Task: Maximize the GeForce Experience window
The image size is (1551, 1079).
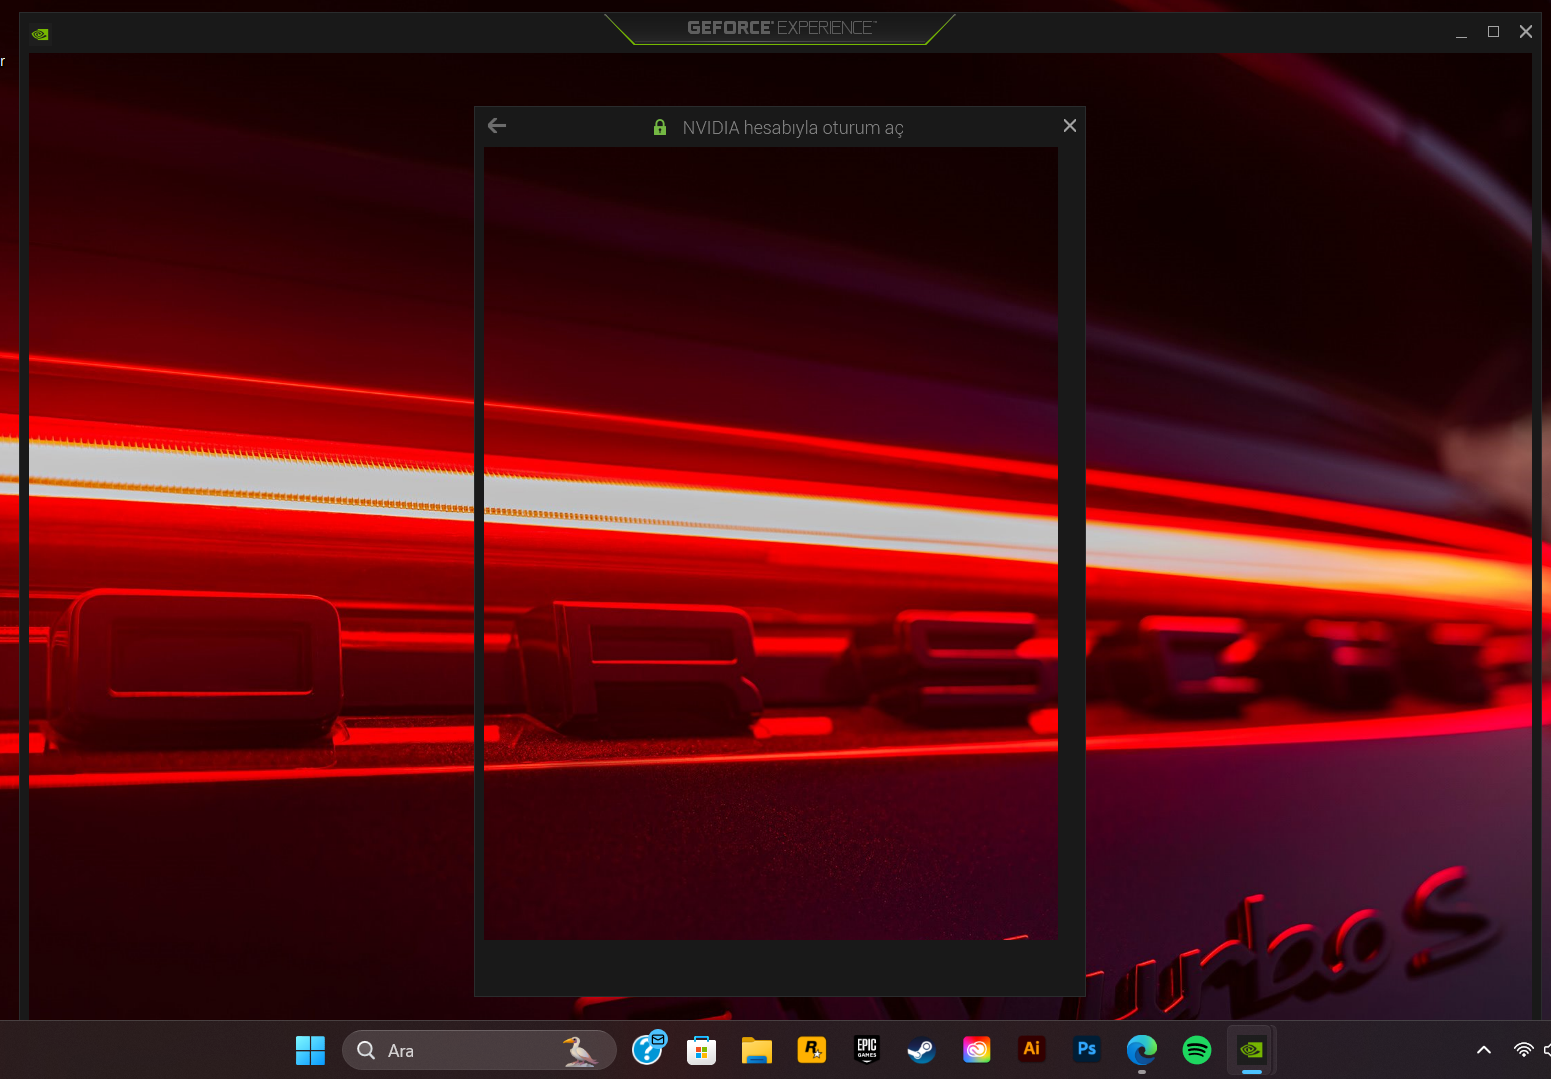Action: (x=1493, y=32)
